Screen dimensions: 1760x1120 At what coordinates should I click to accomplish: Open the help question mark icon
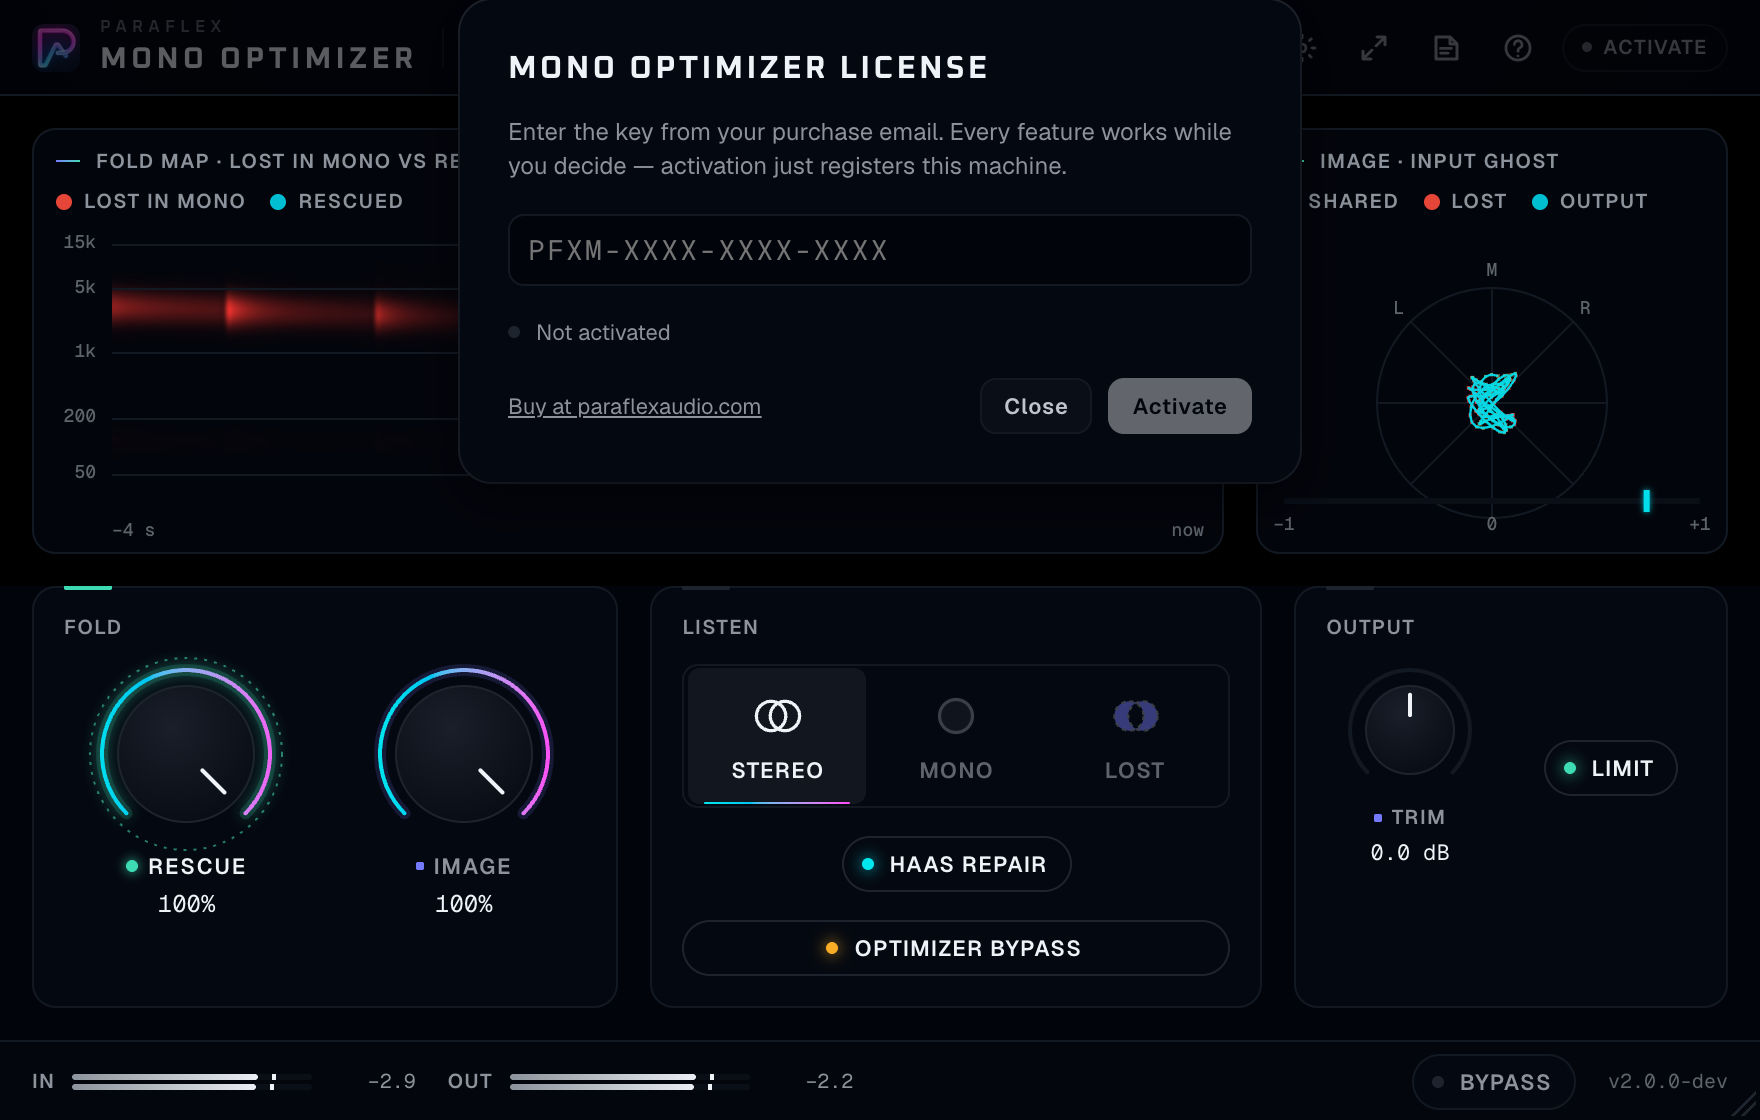click(x=1518, y=47)
